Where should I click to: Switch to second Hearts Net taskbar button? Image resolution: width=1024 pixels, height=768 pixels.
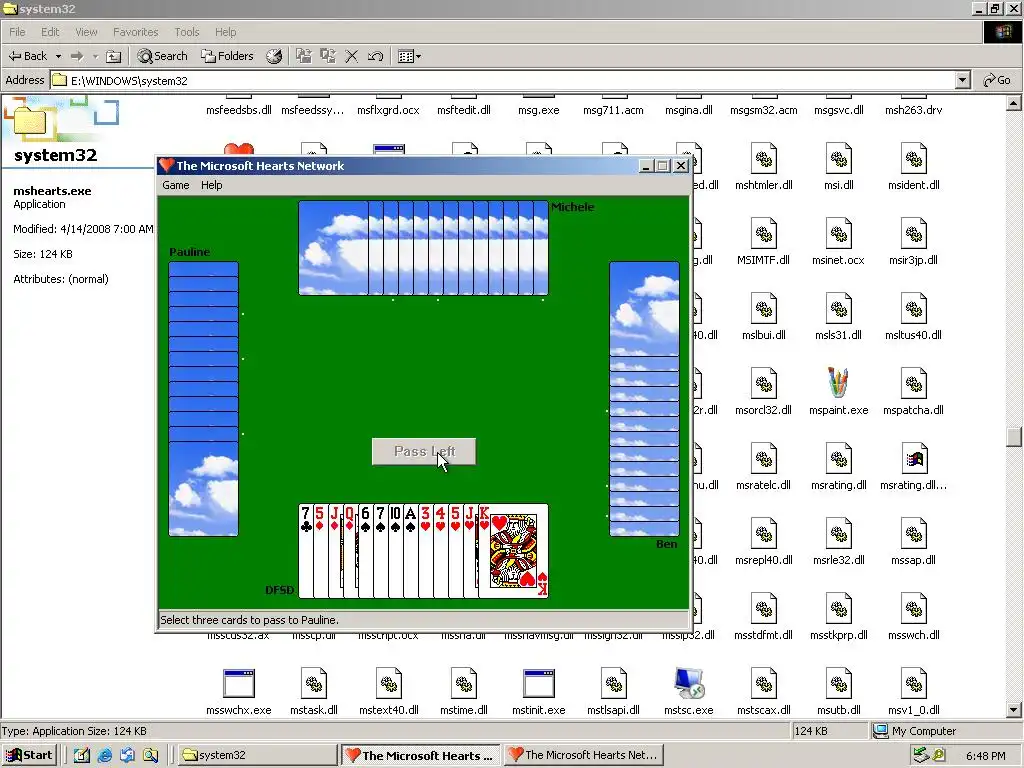pyautogui.click(x=584, y=755)
